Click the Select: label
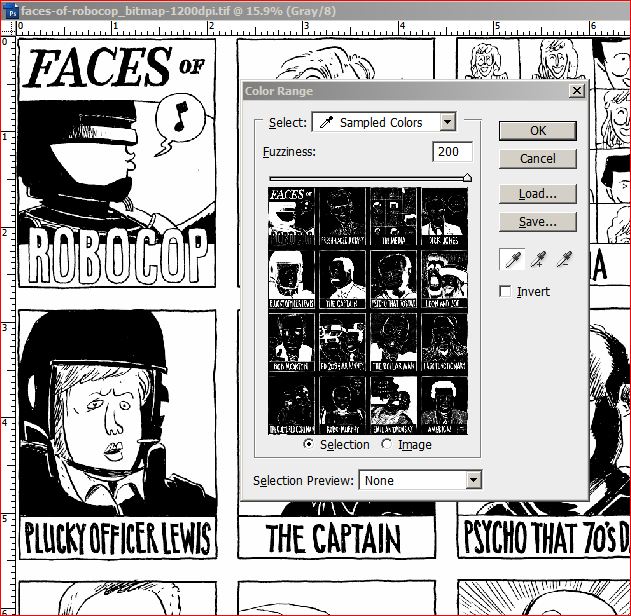This screenshot has width=631, height=616. coord(288,122)
